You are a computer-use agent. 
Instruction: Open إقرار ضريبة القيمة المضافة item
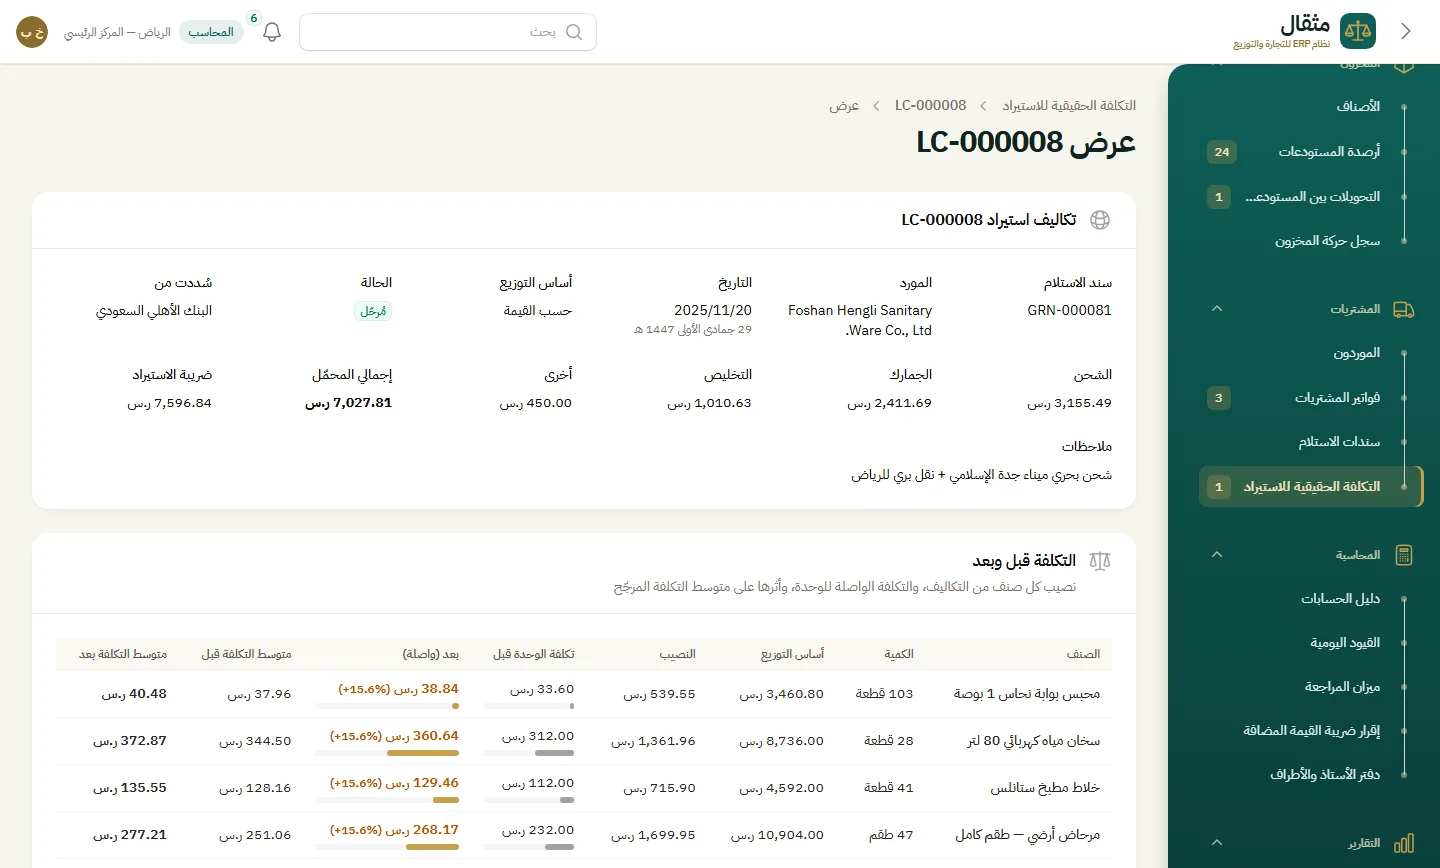(1310, 731)
